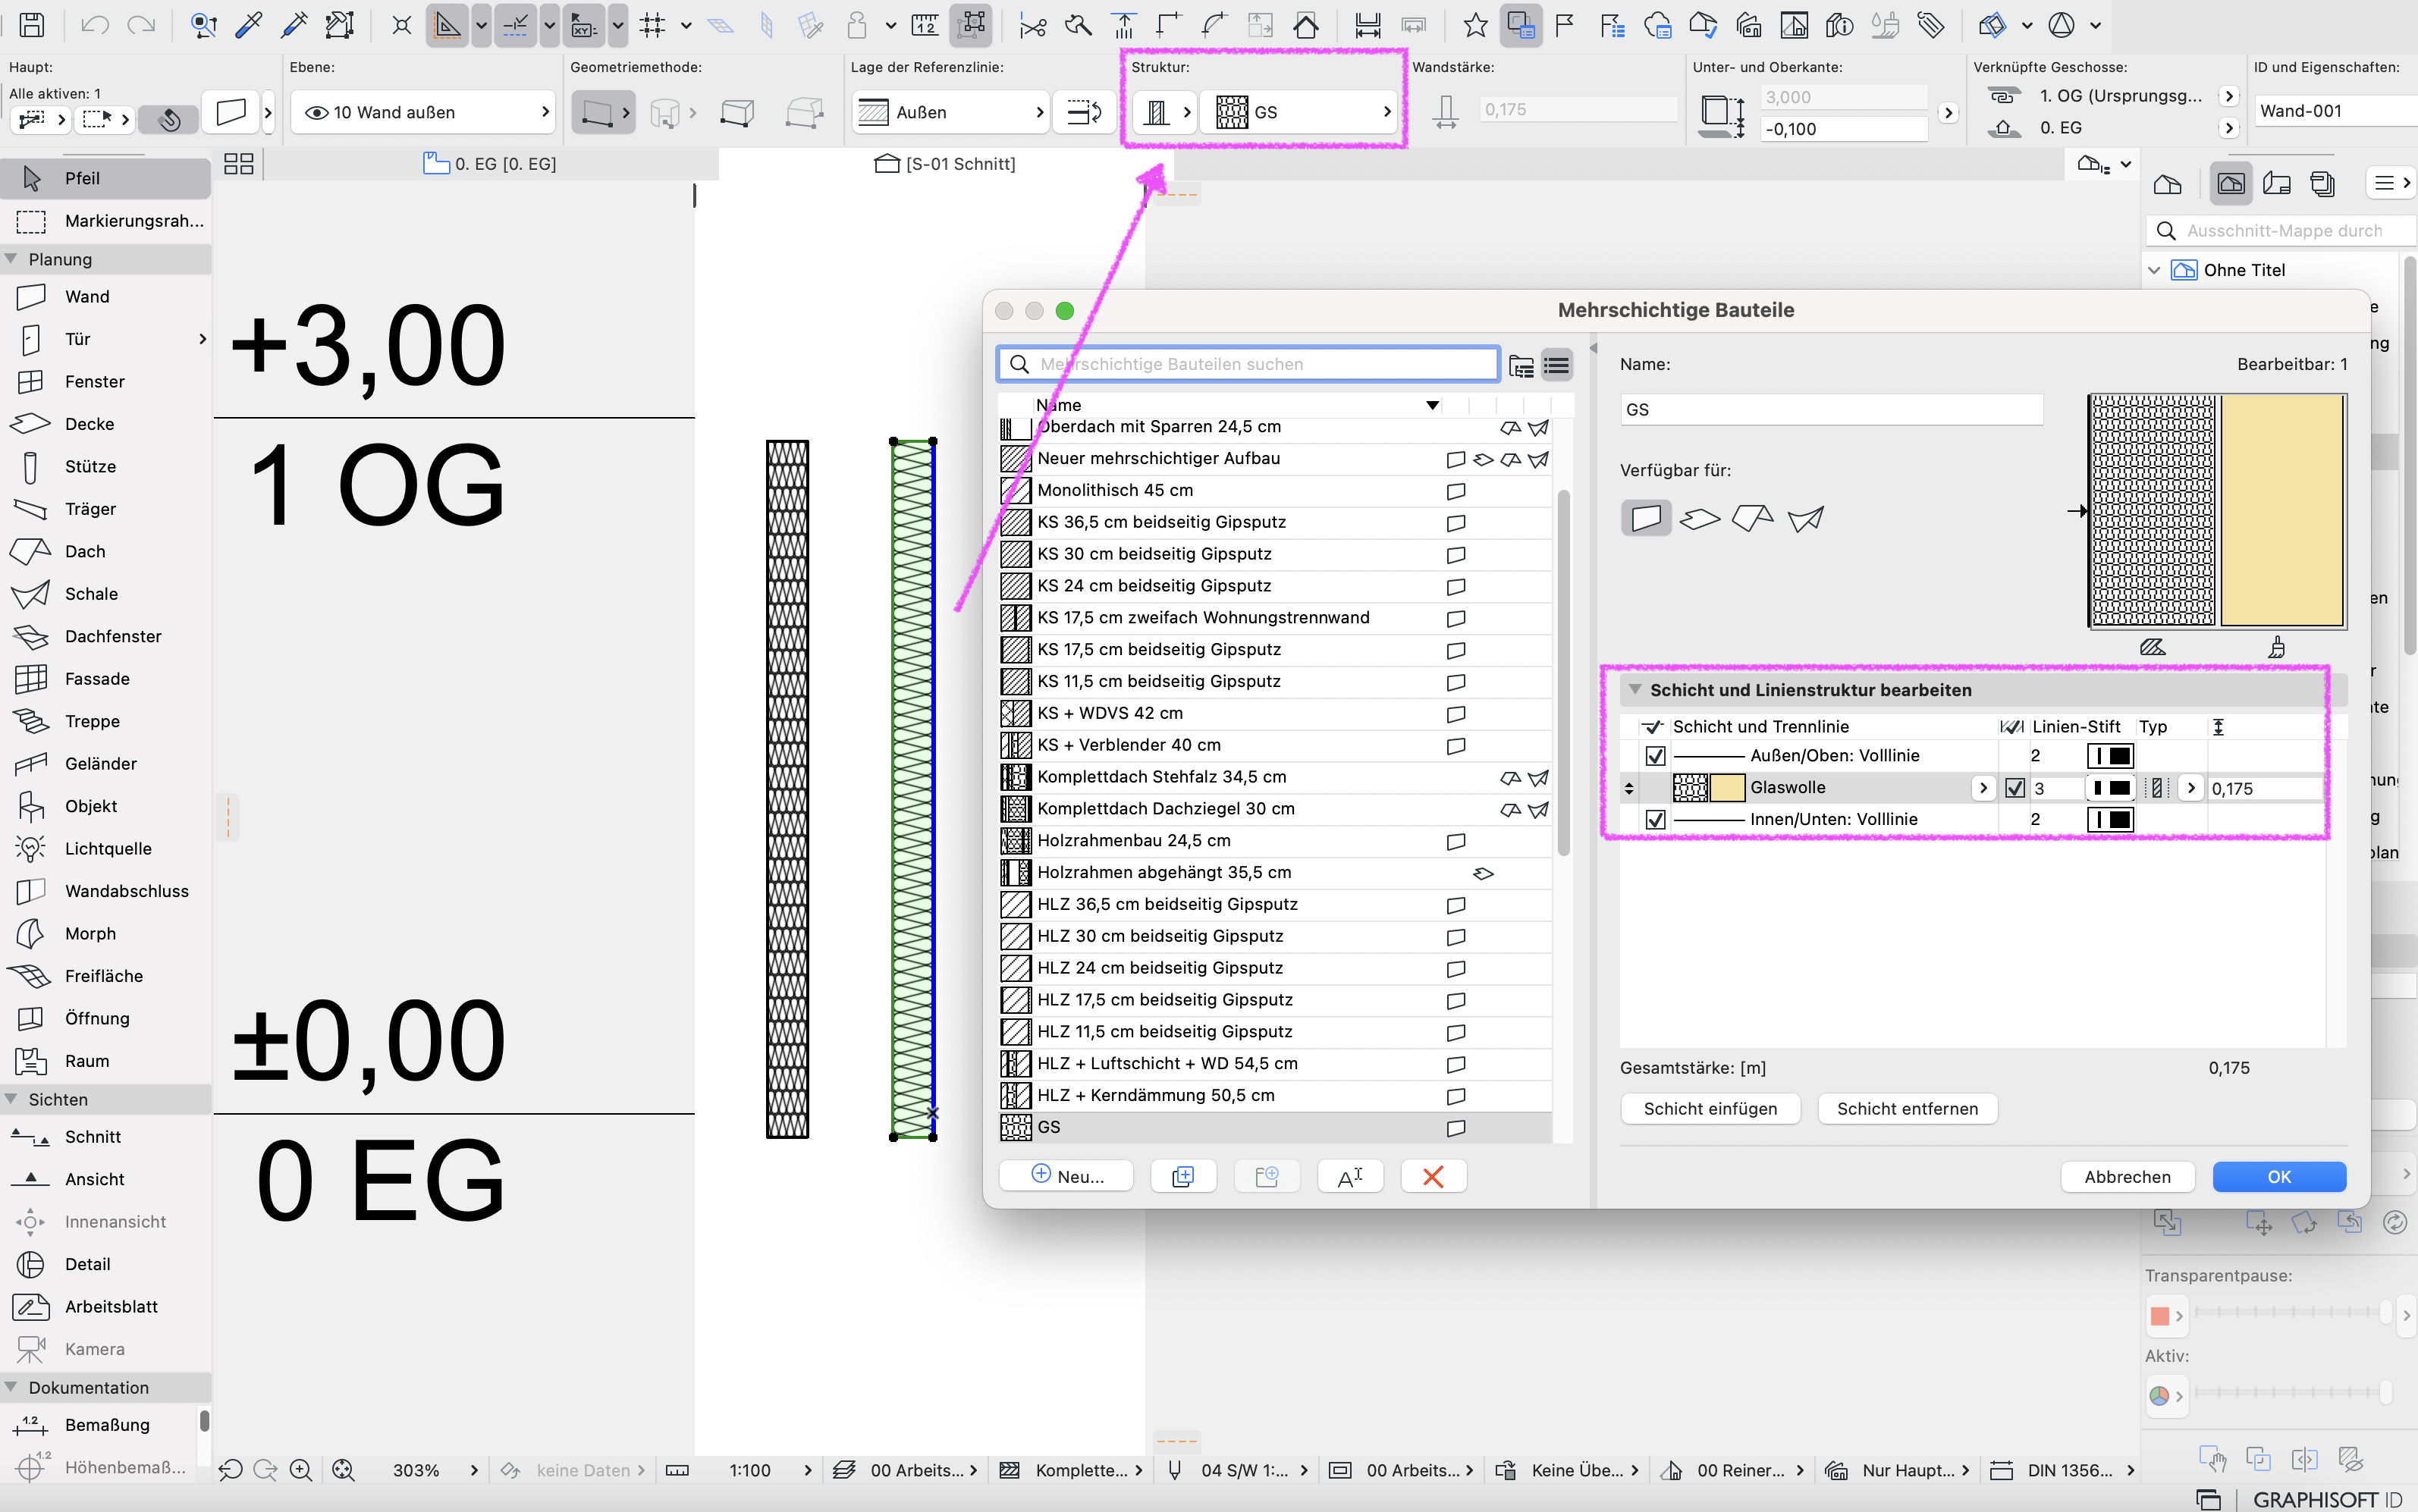Screen dimensions: 2418x1512
Task: Click the favorites star icon
Action: point(1475,25)
